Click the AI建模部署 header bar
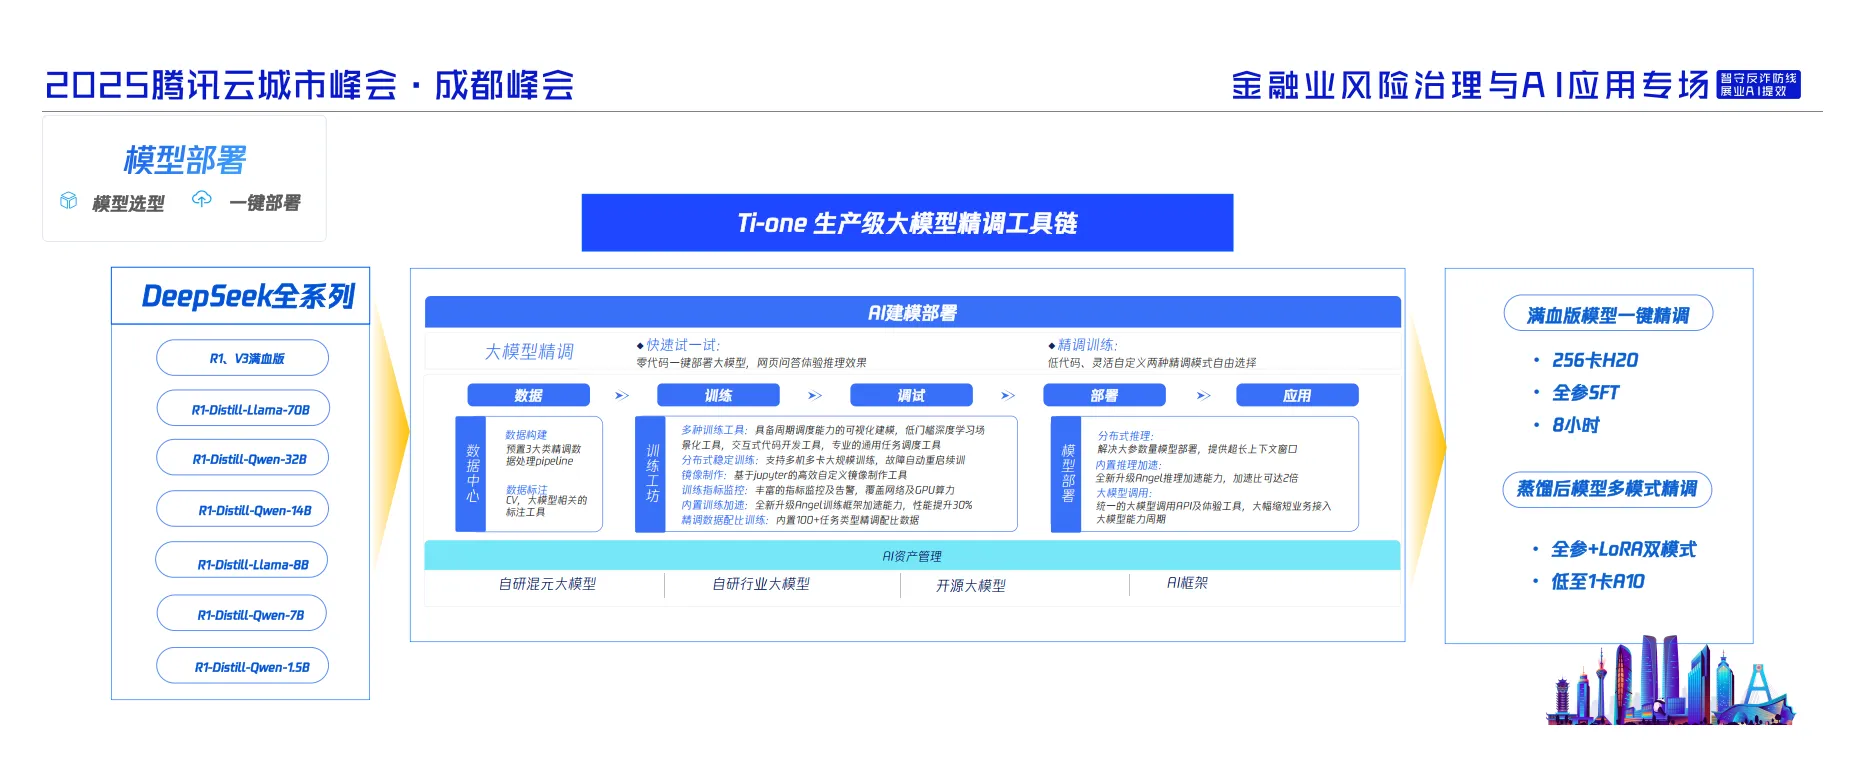This screenshot has width=1870, height=765. (912, 312)
